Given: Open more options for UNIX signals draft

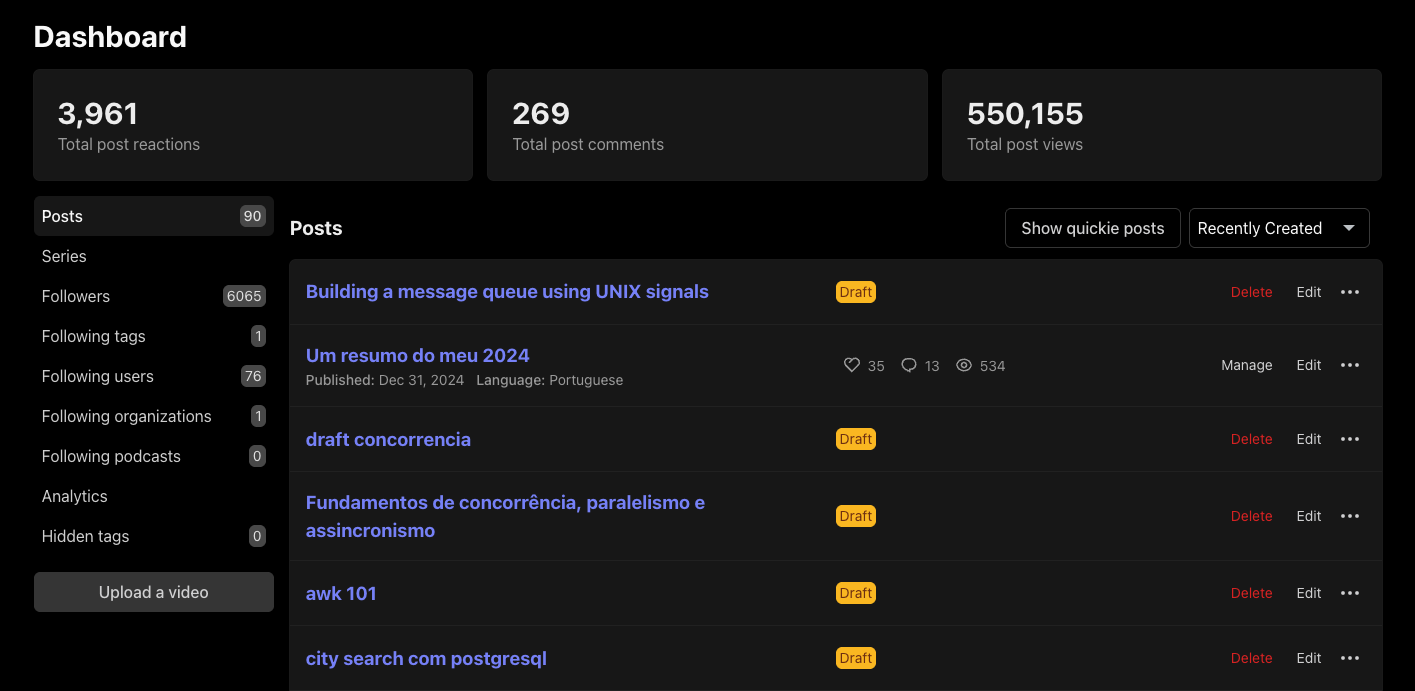Looking at the screenshot, I should (x=1349, y=292).
